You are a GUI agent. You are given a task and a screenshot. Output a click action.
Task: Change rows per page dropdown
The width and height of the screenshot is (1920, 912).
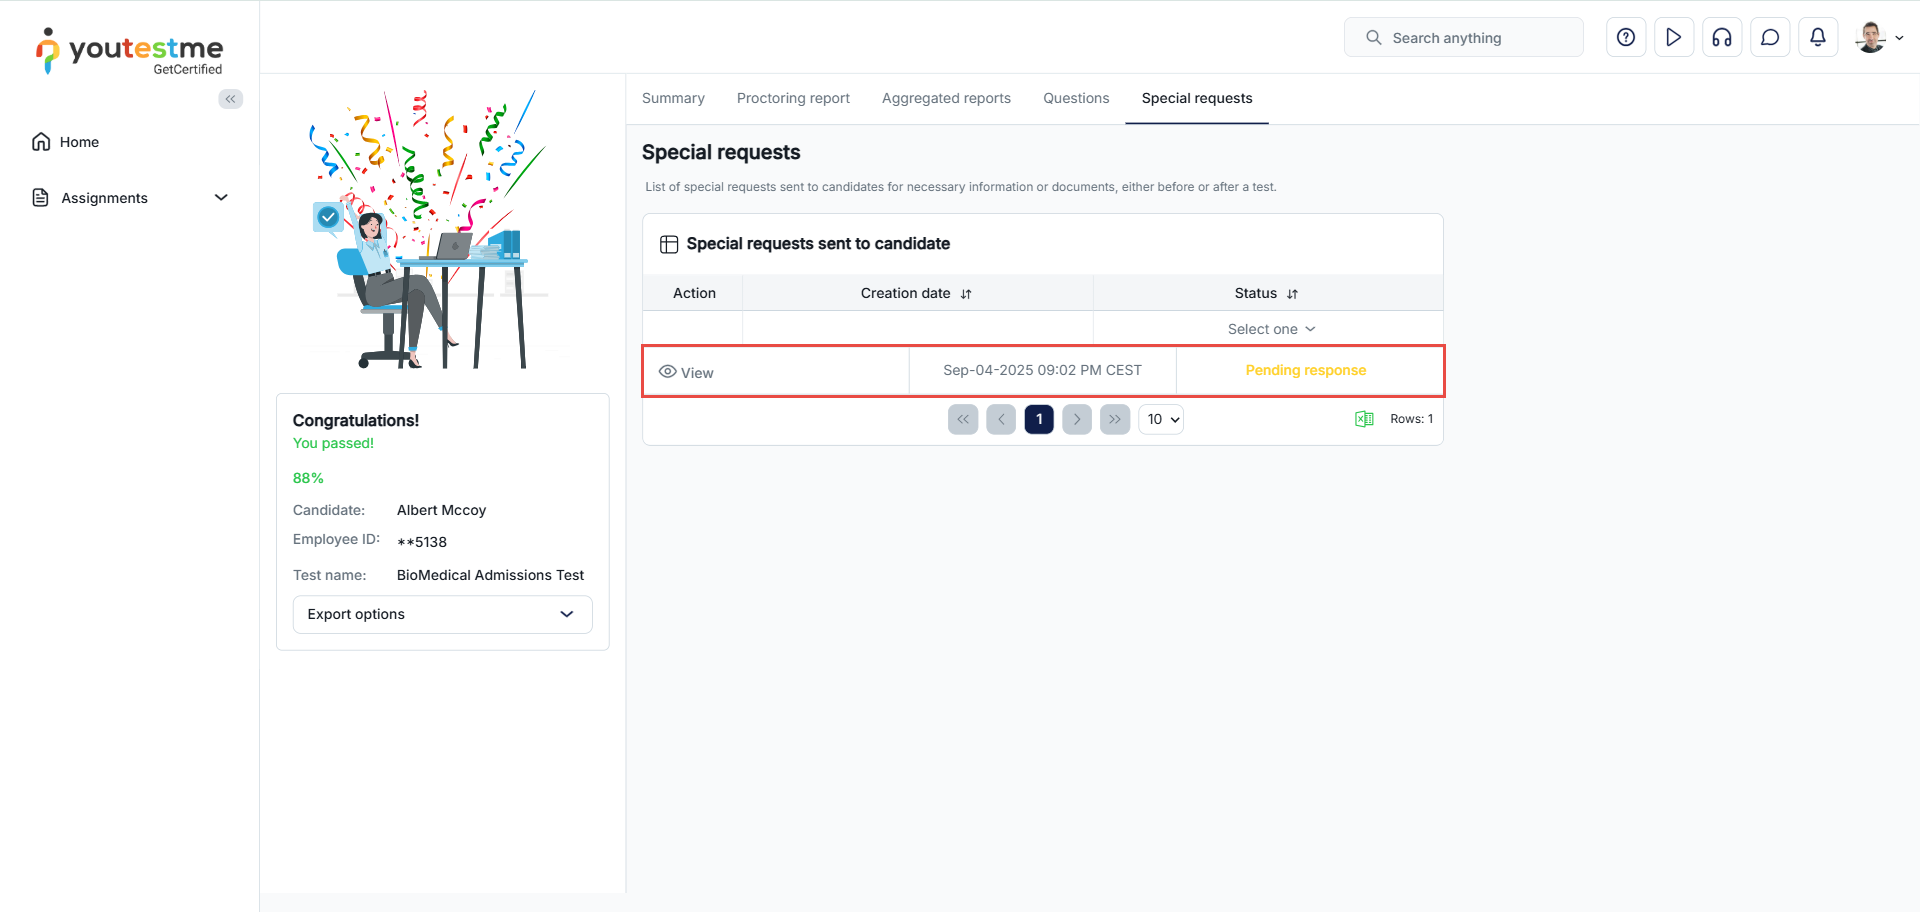pyautogui.click(x=1161, y=419)
